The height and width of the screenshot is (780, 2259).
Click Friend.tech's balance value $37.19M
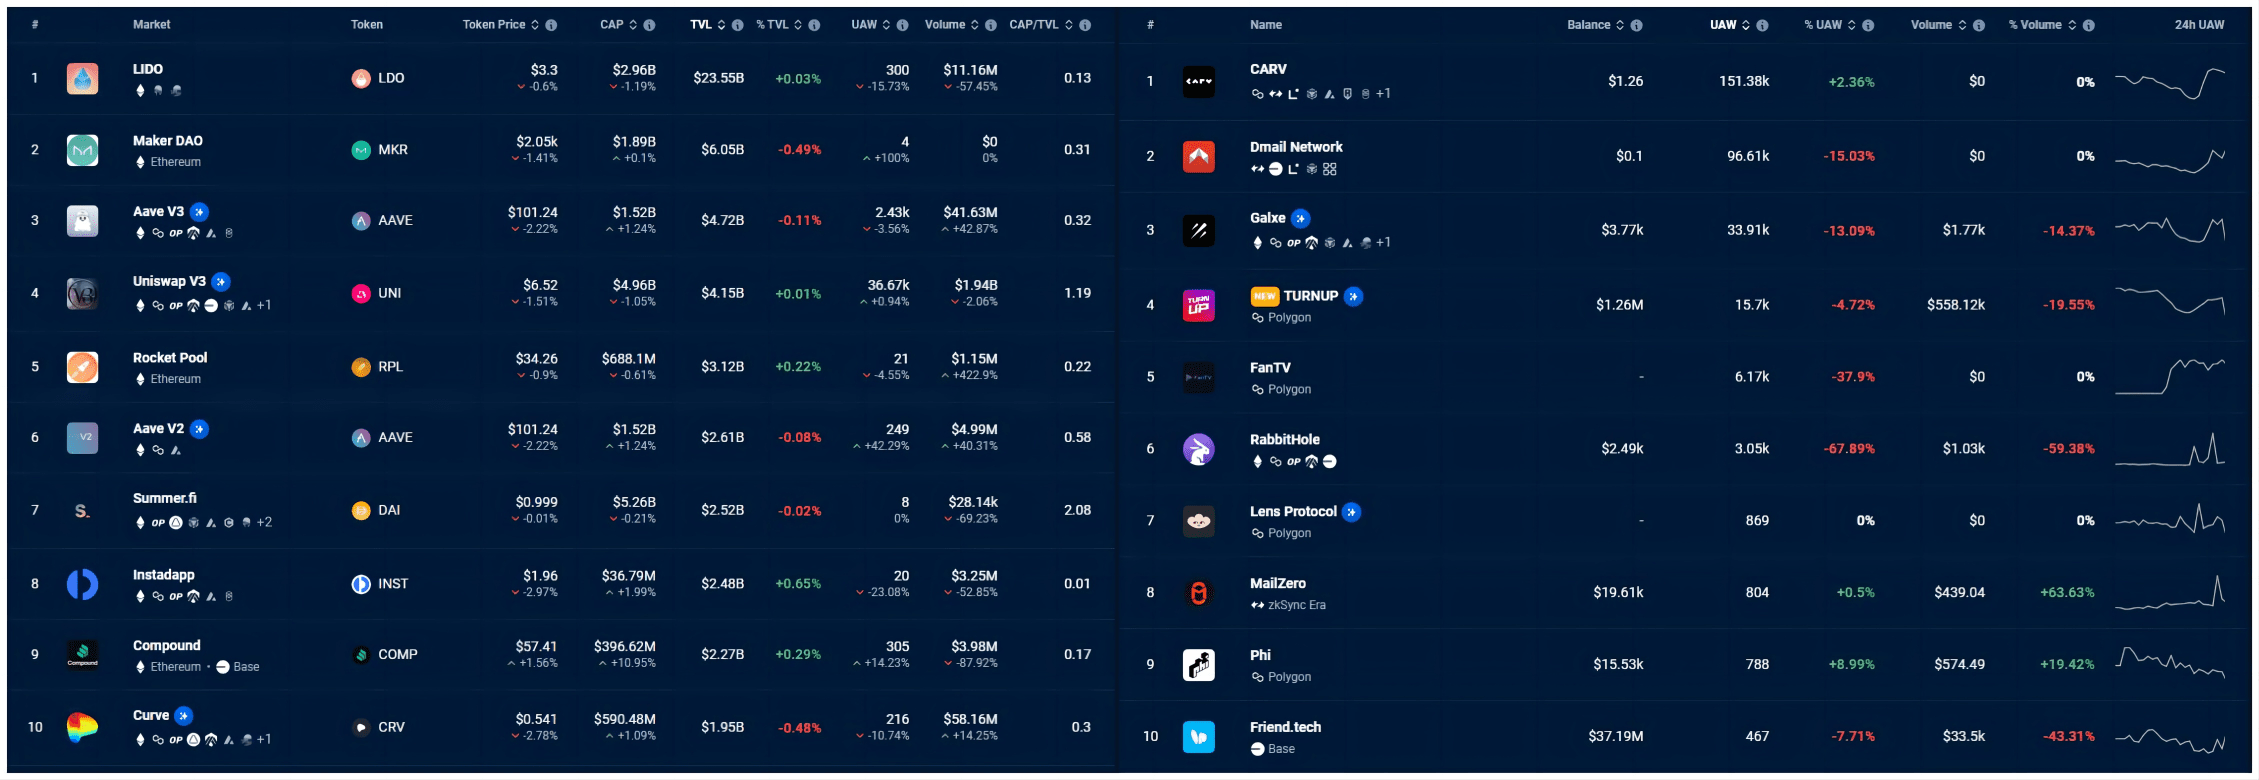pyautogui.click(x=1615, y=737)
